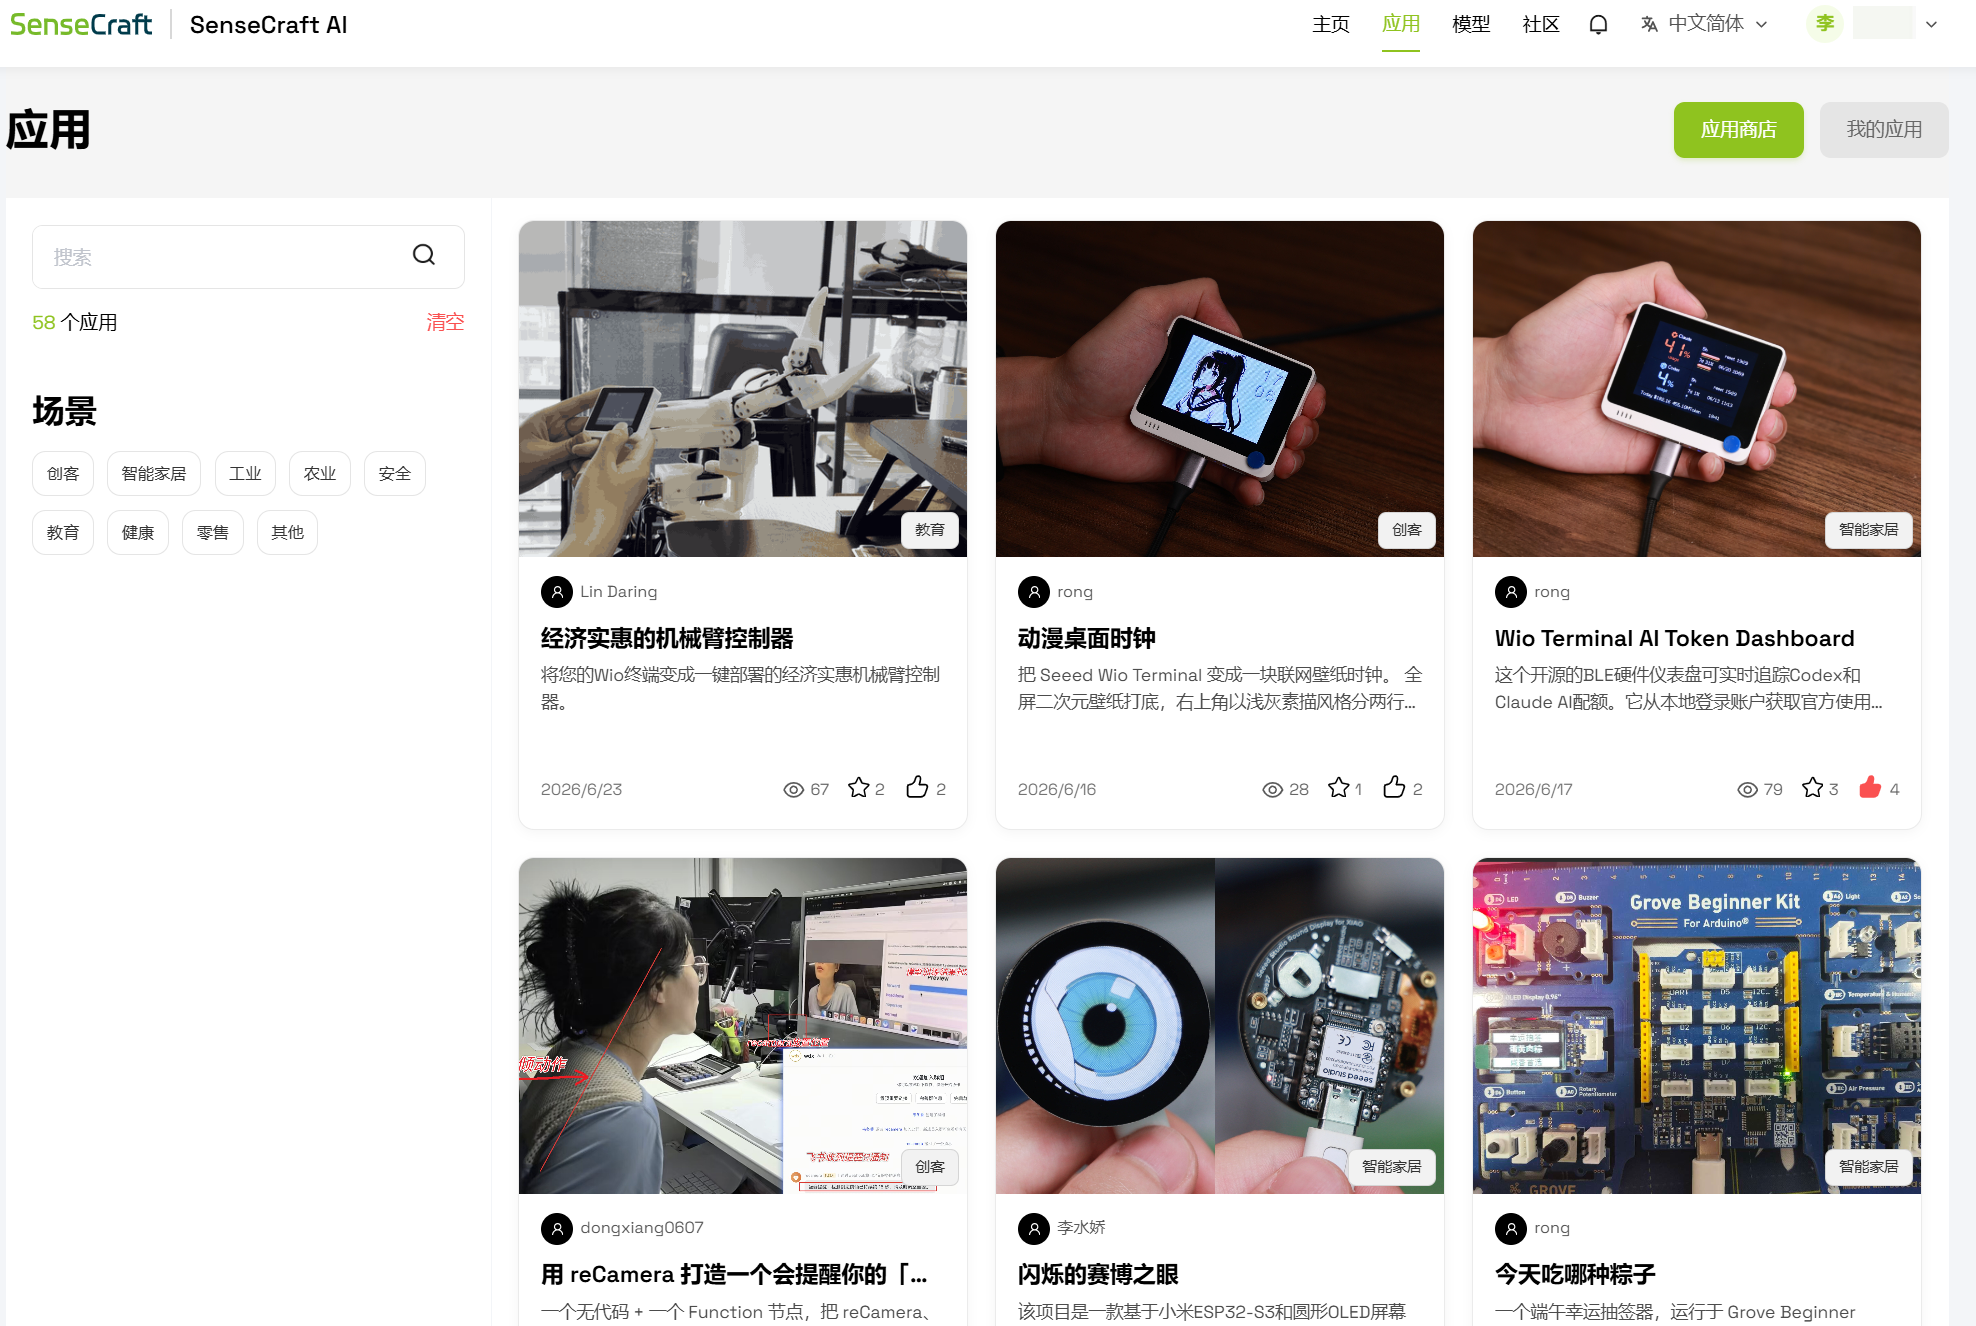
Task: Open blinking cyber eye thumbnail
Action: pos(1220,1026)
